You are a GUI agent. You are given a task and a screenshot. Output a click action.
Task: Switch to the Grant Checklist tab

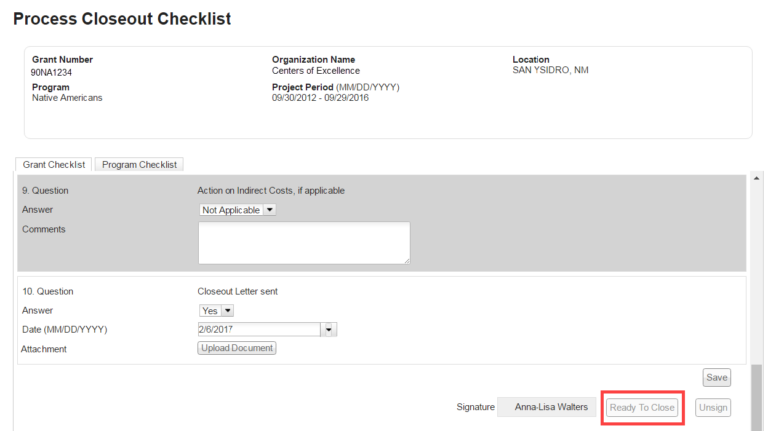(x=54, y=164)
